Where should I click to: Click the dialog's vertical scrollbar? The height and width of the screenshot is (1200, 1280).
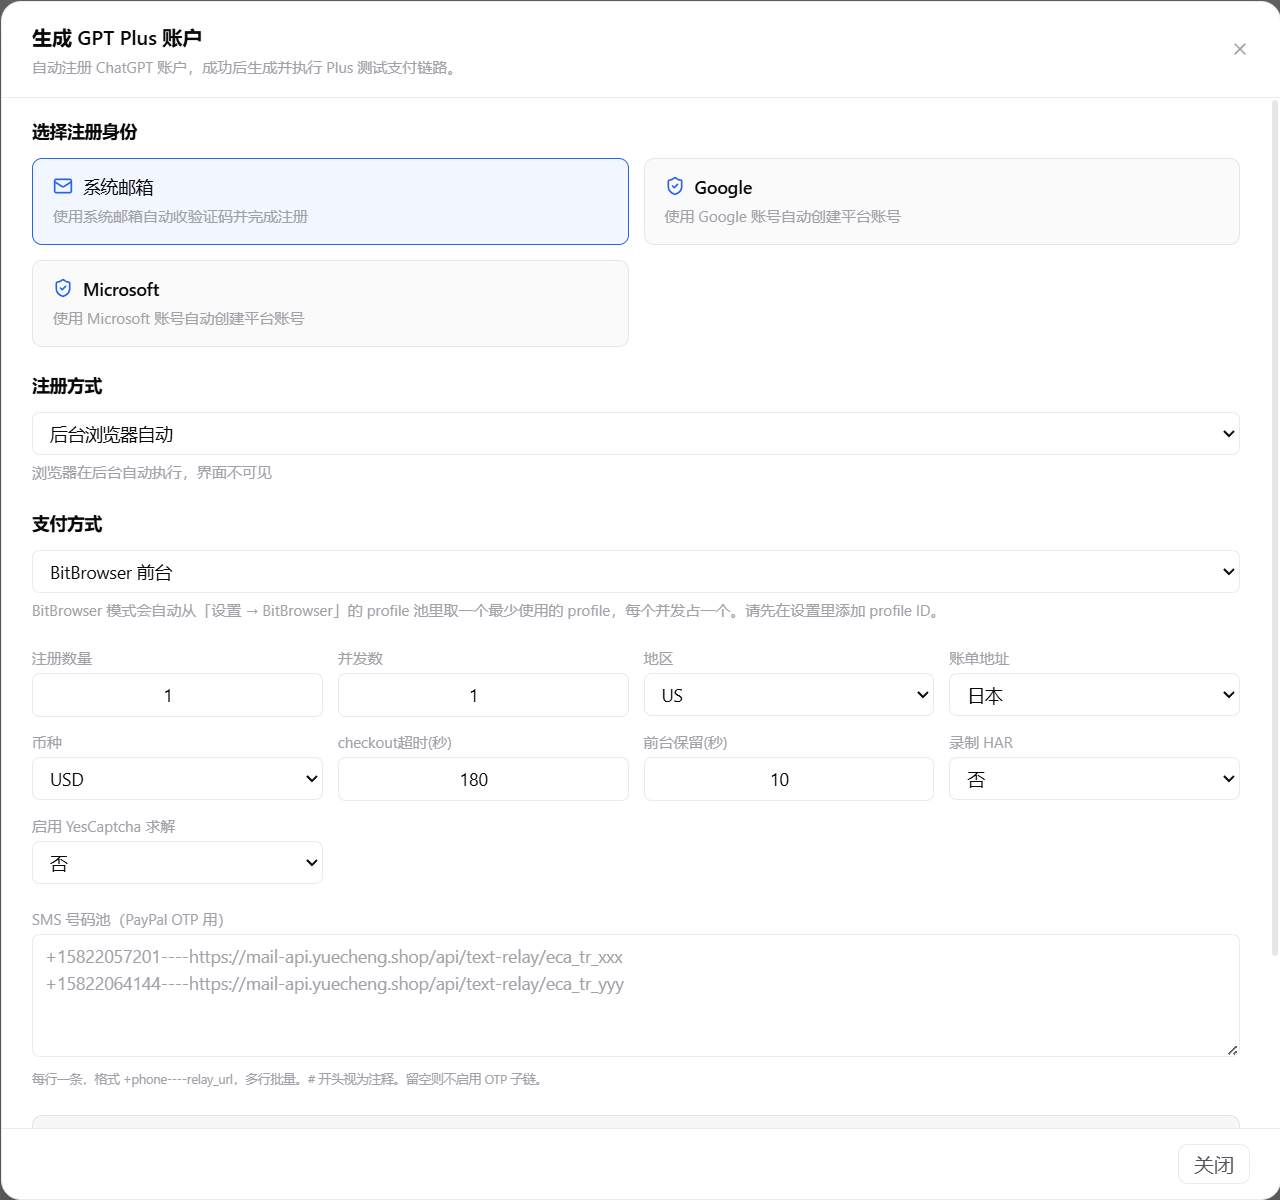(x=1275, y=528)
